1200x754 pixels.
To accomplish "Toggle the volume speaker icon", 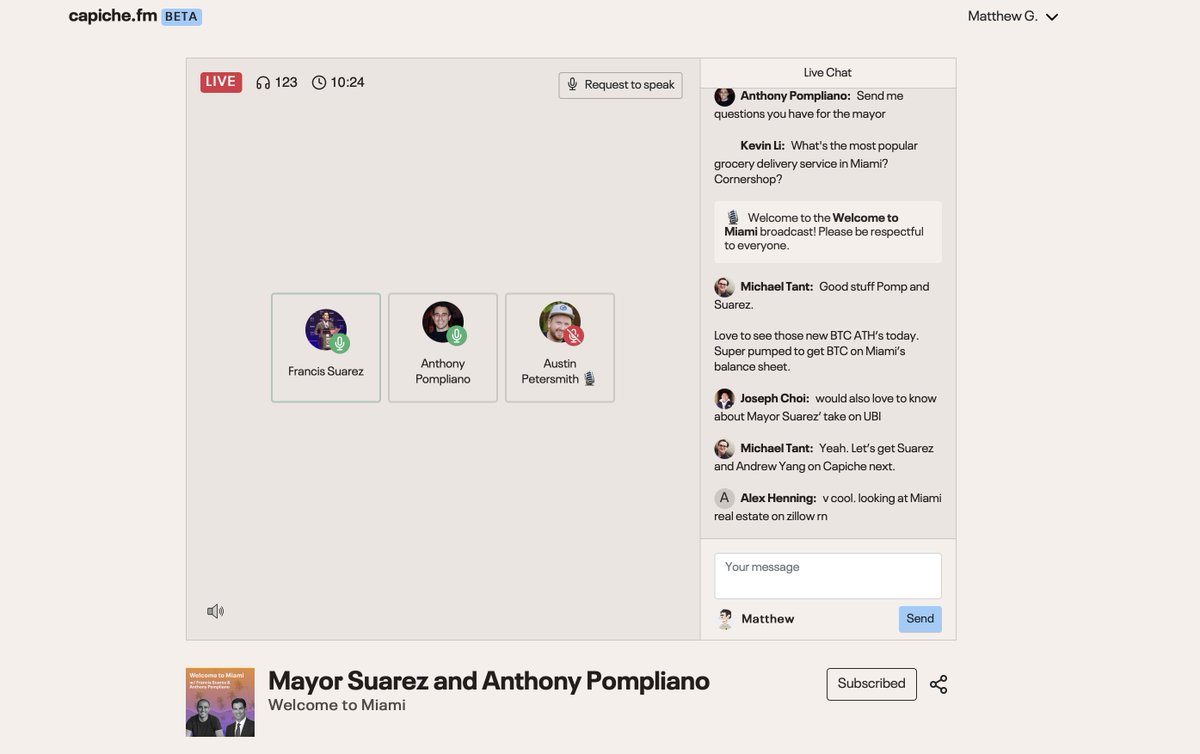I will tap(215, 611).
